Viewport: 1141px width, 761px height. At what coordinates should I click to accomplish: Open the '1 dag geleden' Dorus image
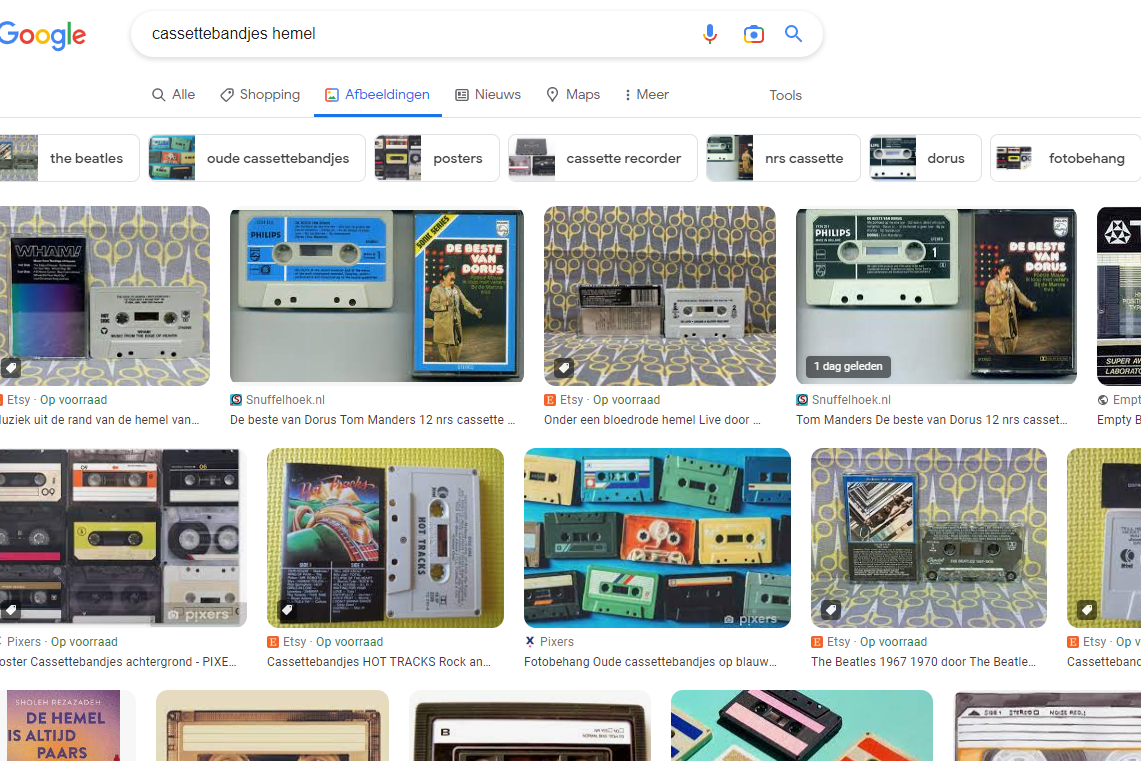pyautogui.click(x=936, y=295)
